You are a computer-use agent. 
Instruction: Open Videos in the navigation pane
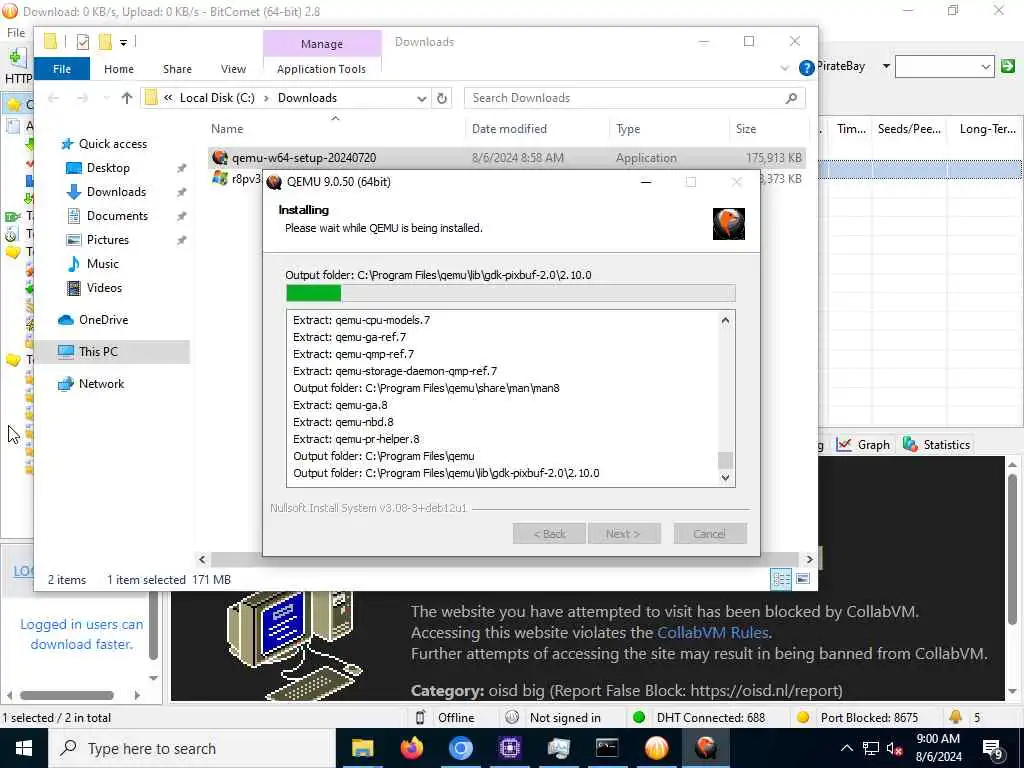tap(104, 287)
